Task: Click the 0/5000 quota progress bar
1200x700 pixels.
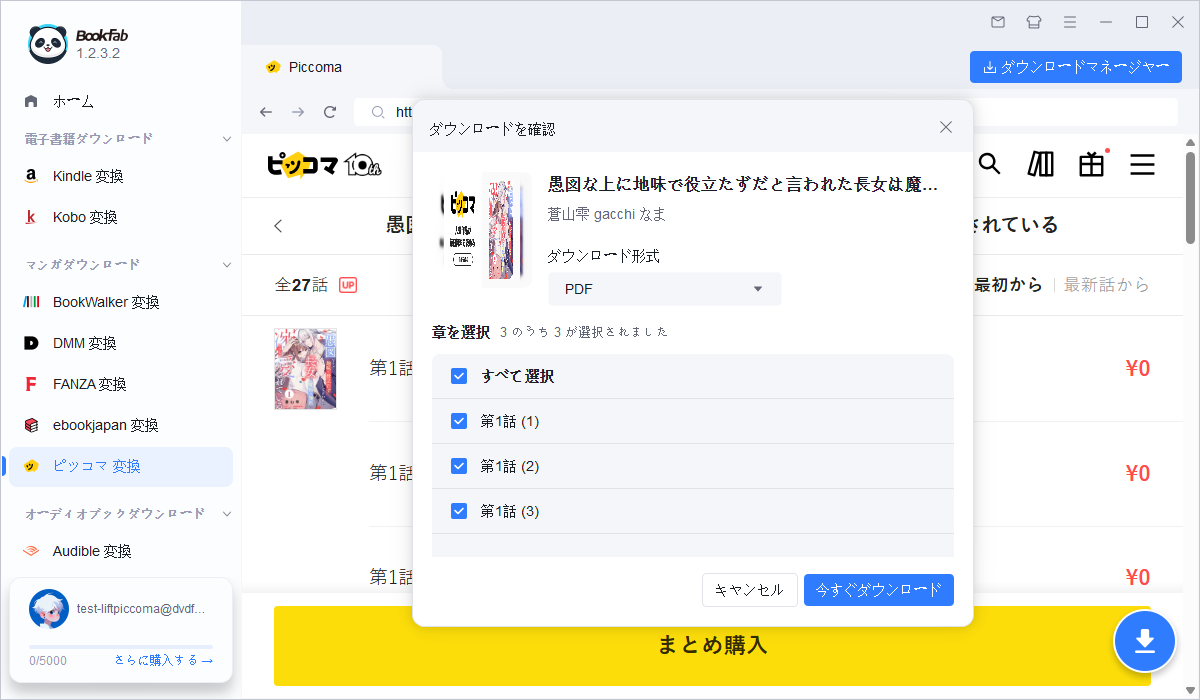Action: 120,647
